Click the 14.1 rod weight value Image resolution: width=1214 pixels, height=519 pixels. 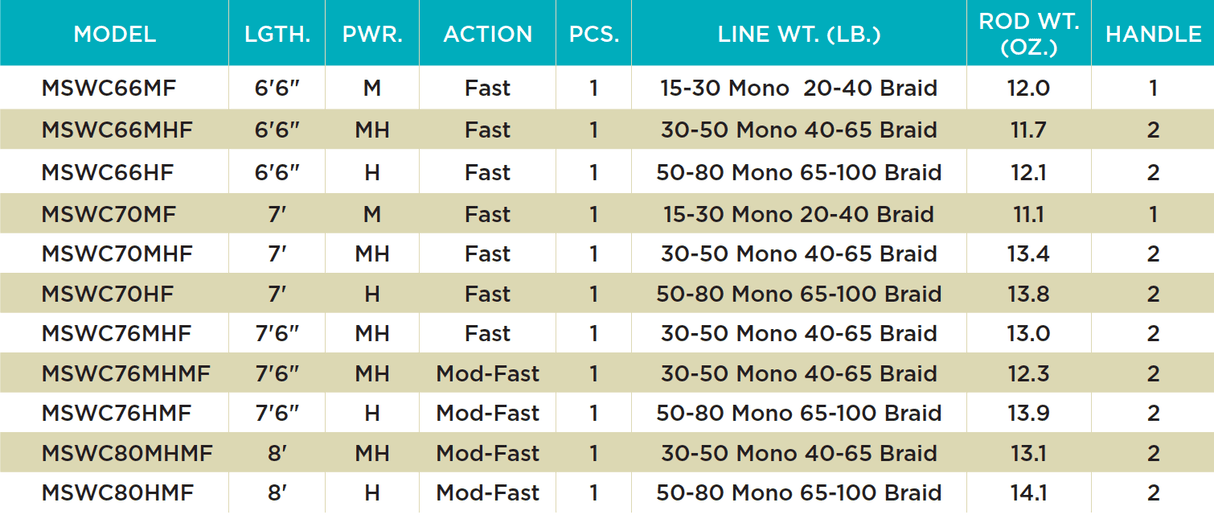click(1029, 492)
